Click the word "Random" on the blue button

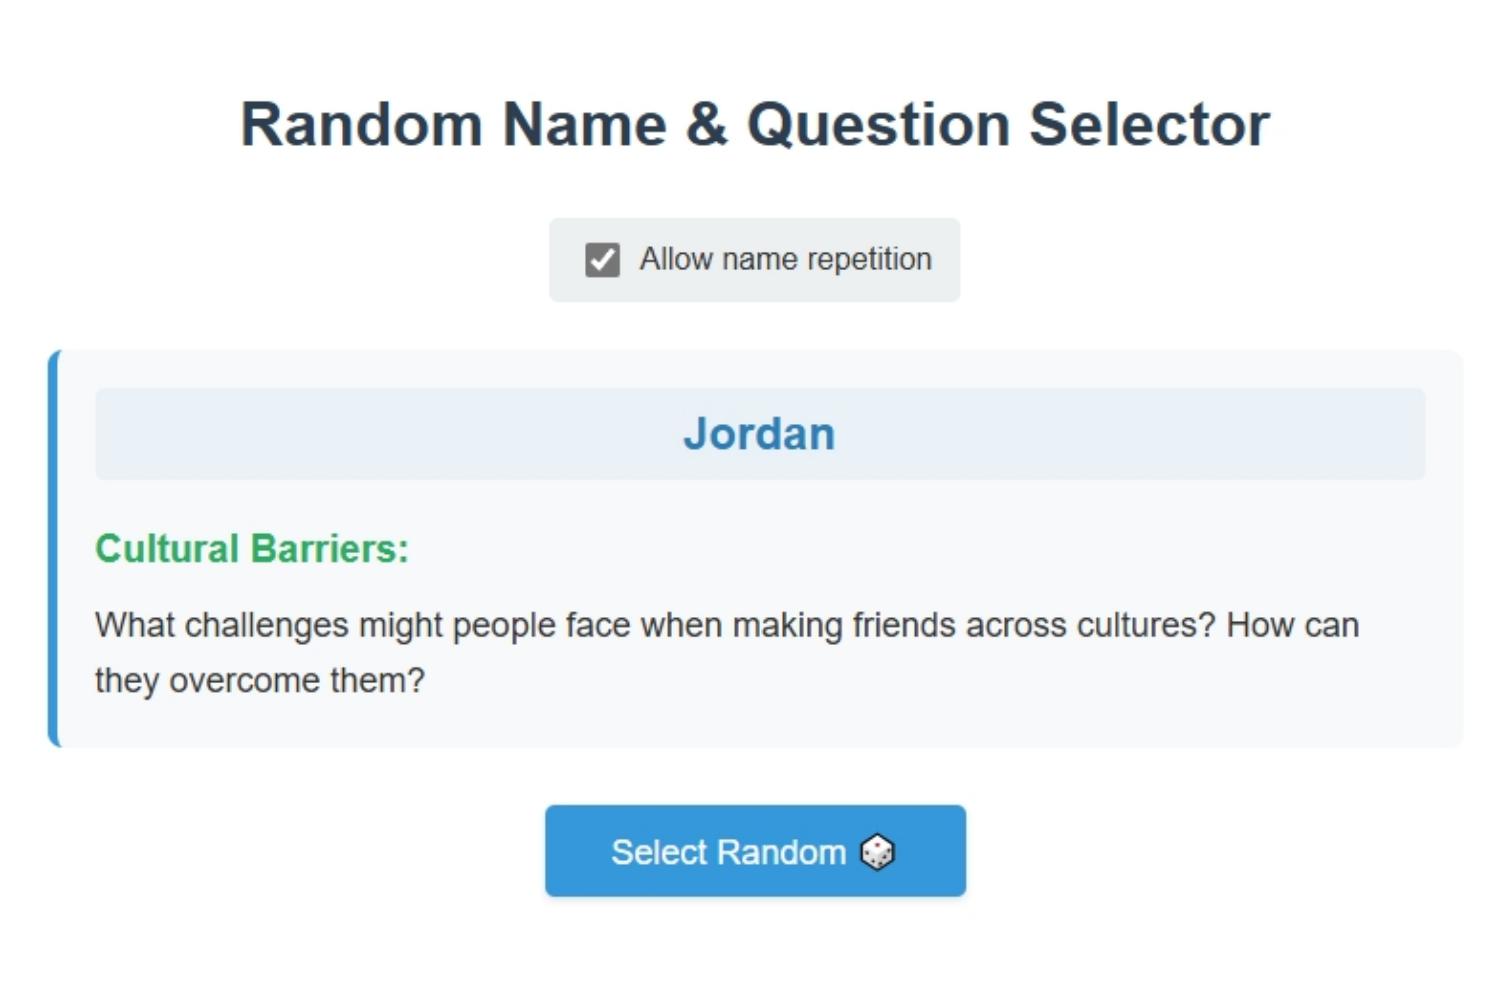point(781,853)
